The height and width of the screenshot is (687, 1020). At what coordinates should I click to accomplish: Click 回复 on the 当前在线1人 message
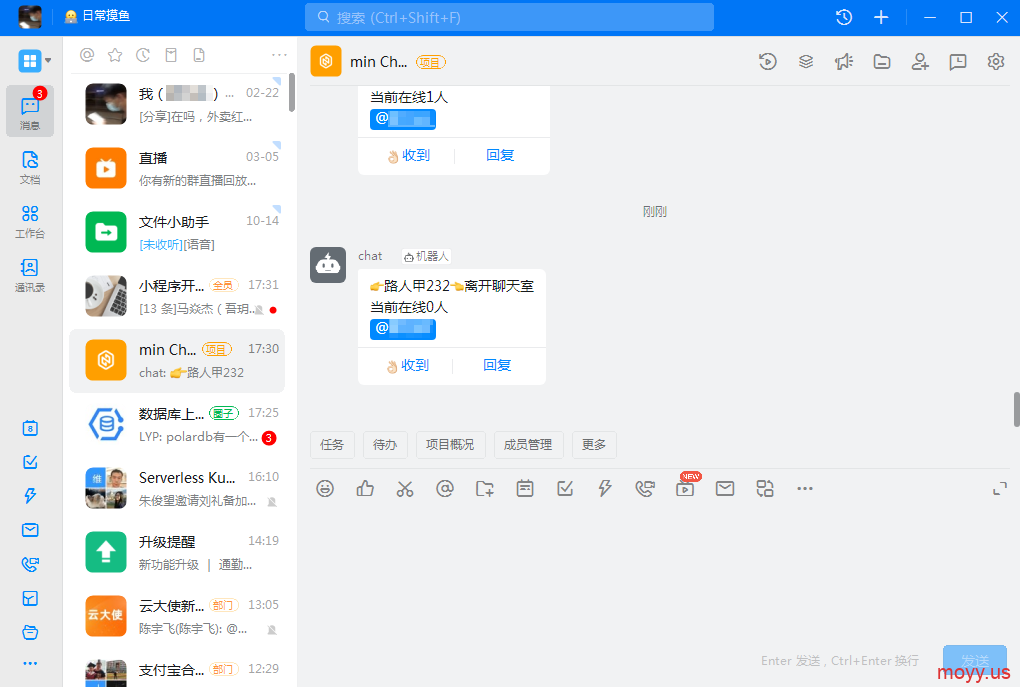coord(500,155)
